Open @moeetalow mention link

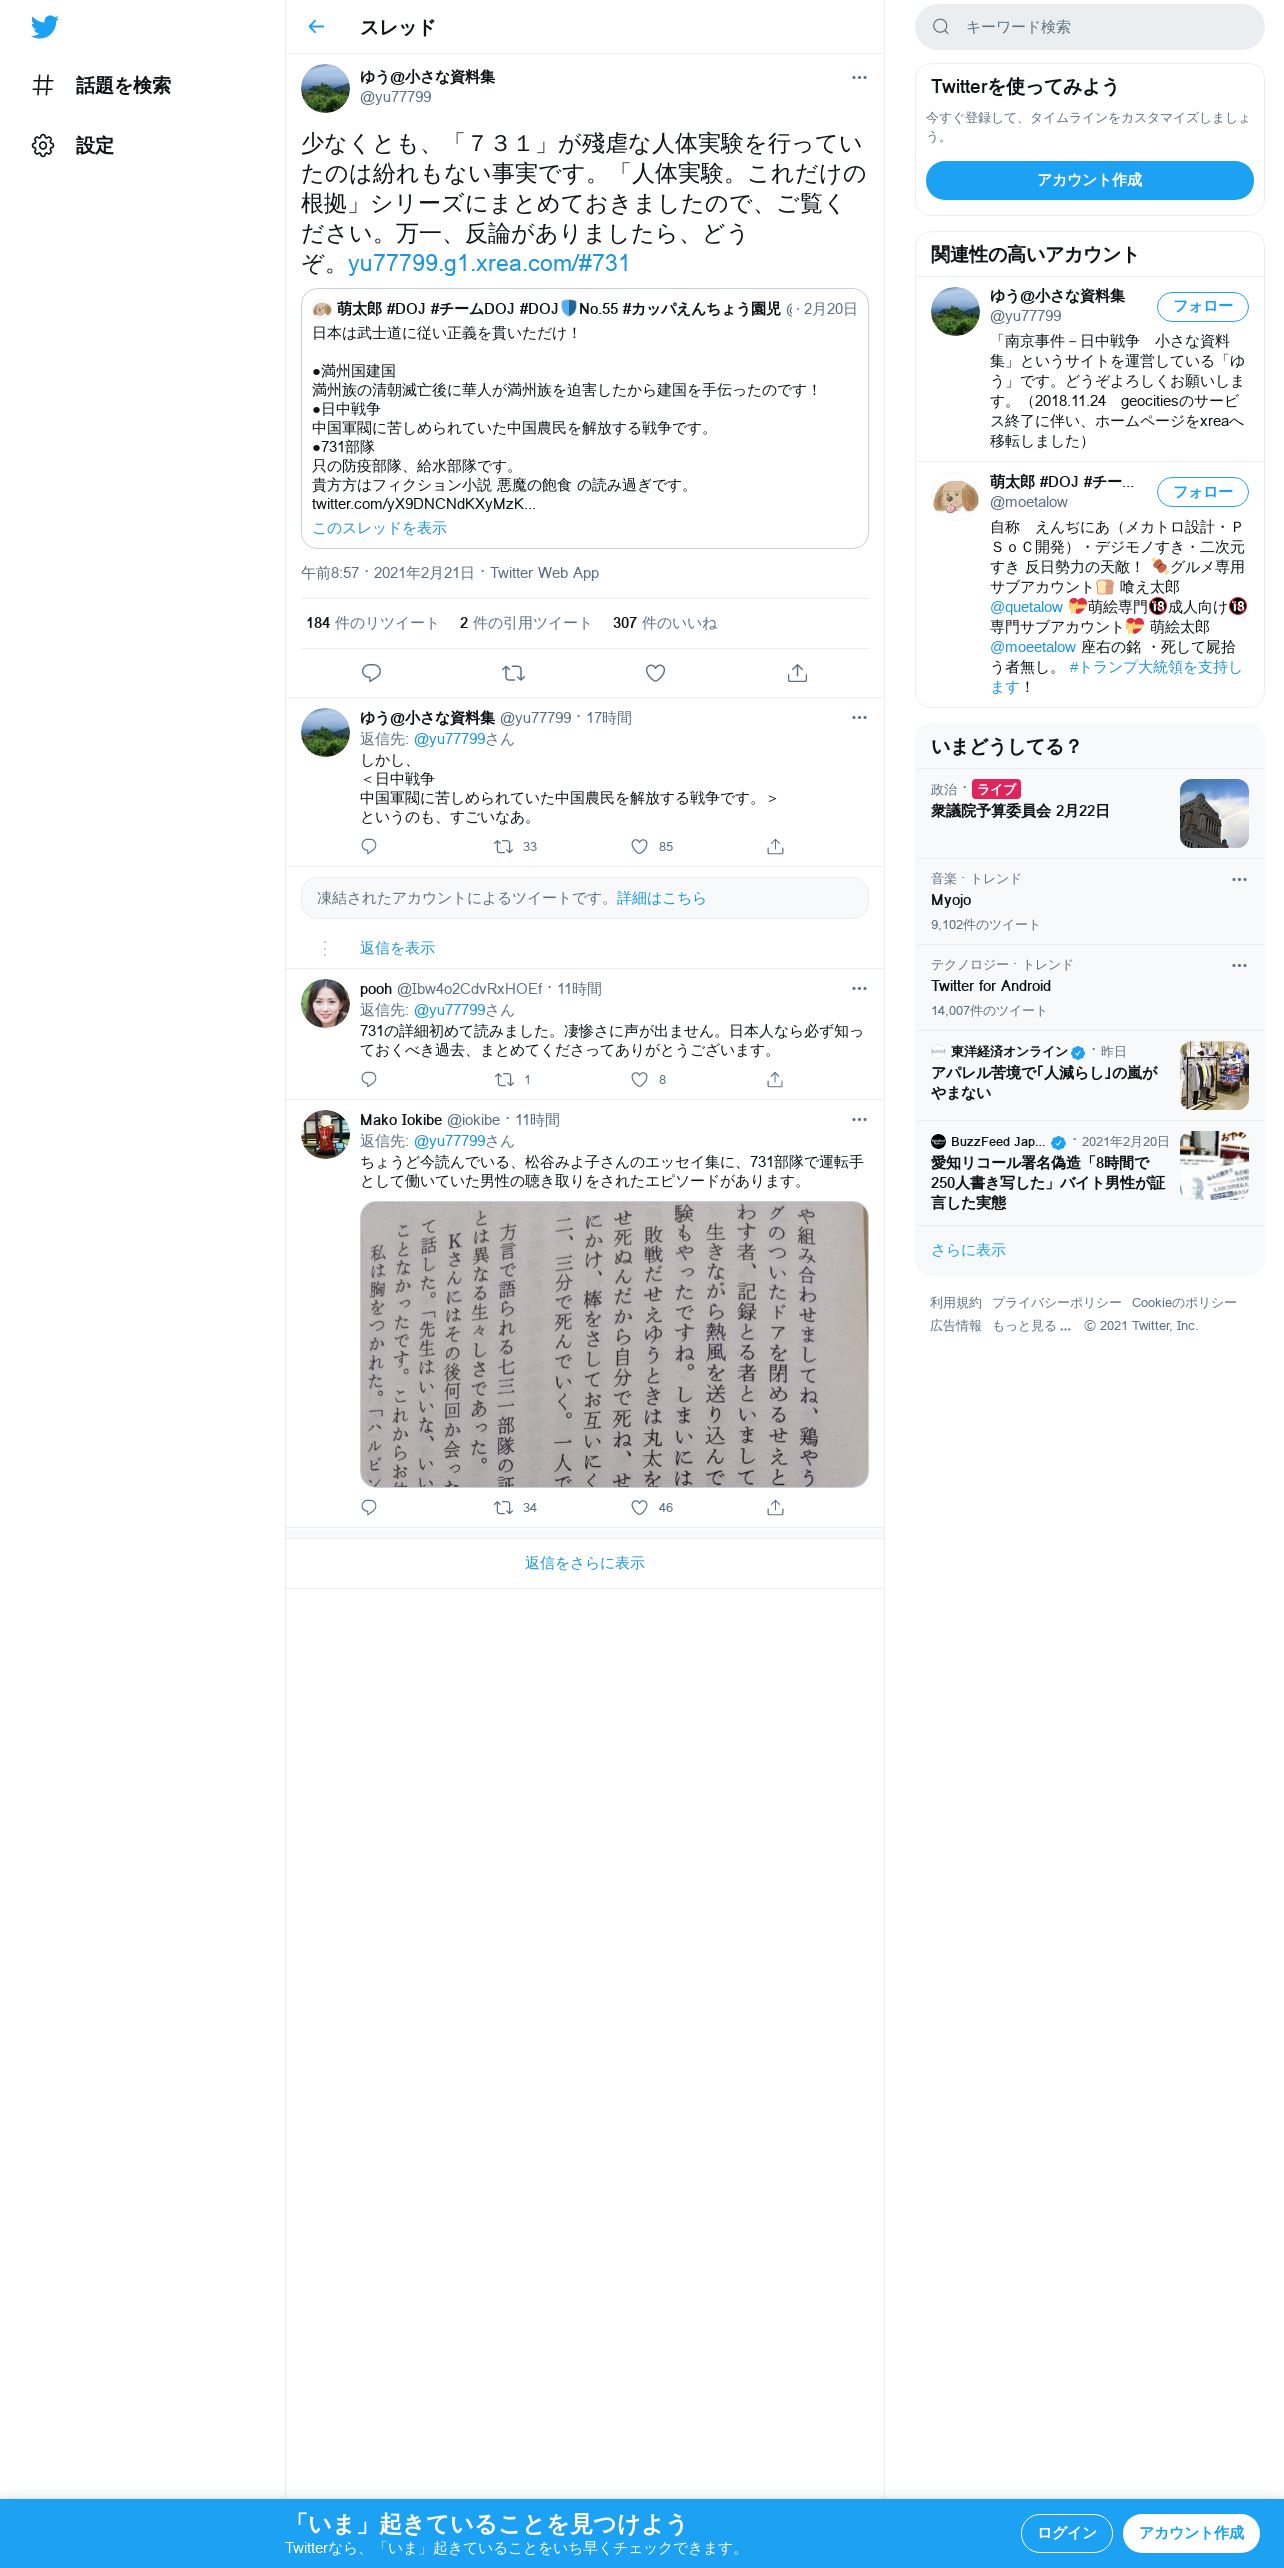(1033, 647)
